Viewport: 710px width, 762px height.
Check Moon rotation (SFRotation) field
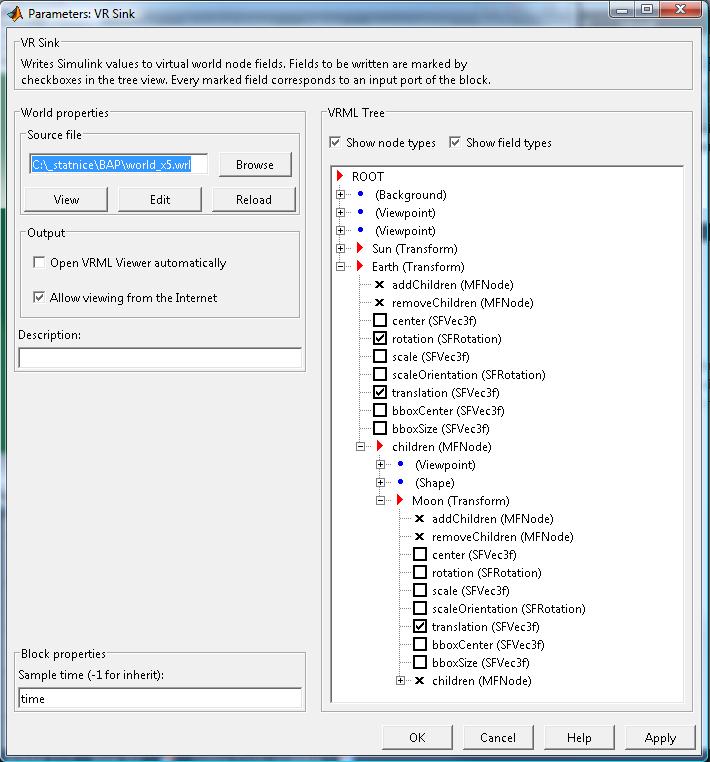(420, 572)
